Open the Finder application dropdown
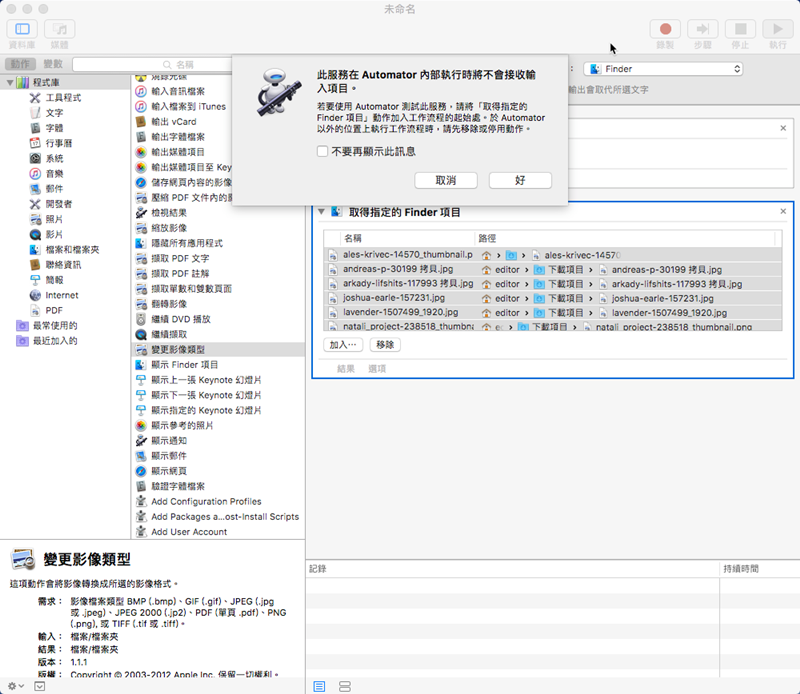Image resolution: width=800 pixels, height=694 pixels. pyautogui.click(x=664, y=69)
